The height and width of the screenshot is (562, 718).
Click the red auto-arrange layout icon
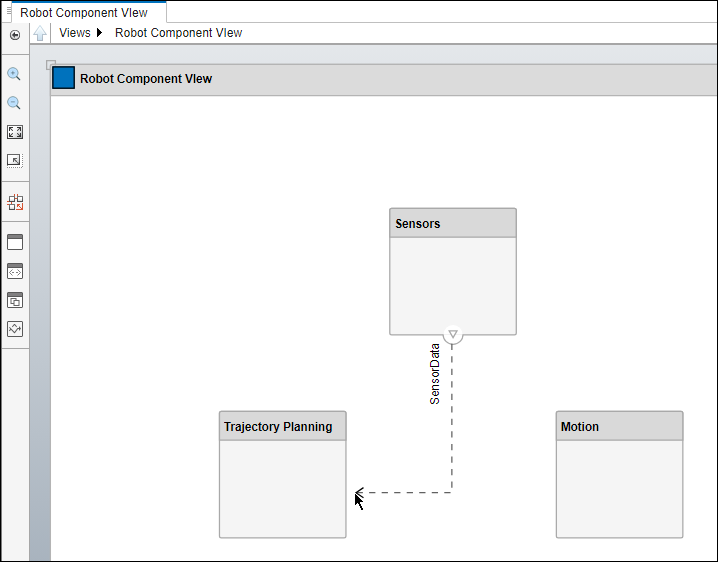[x=15, y=202]
